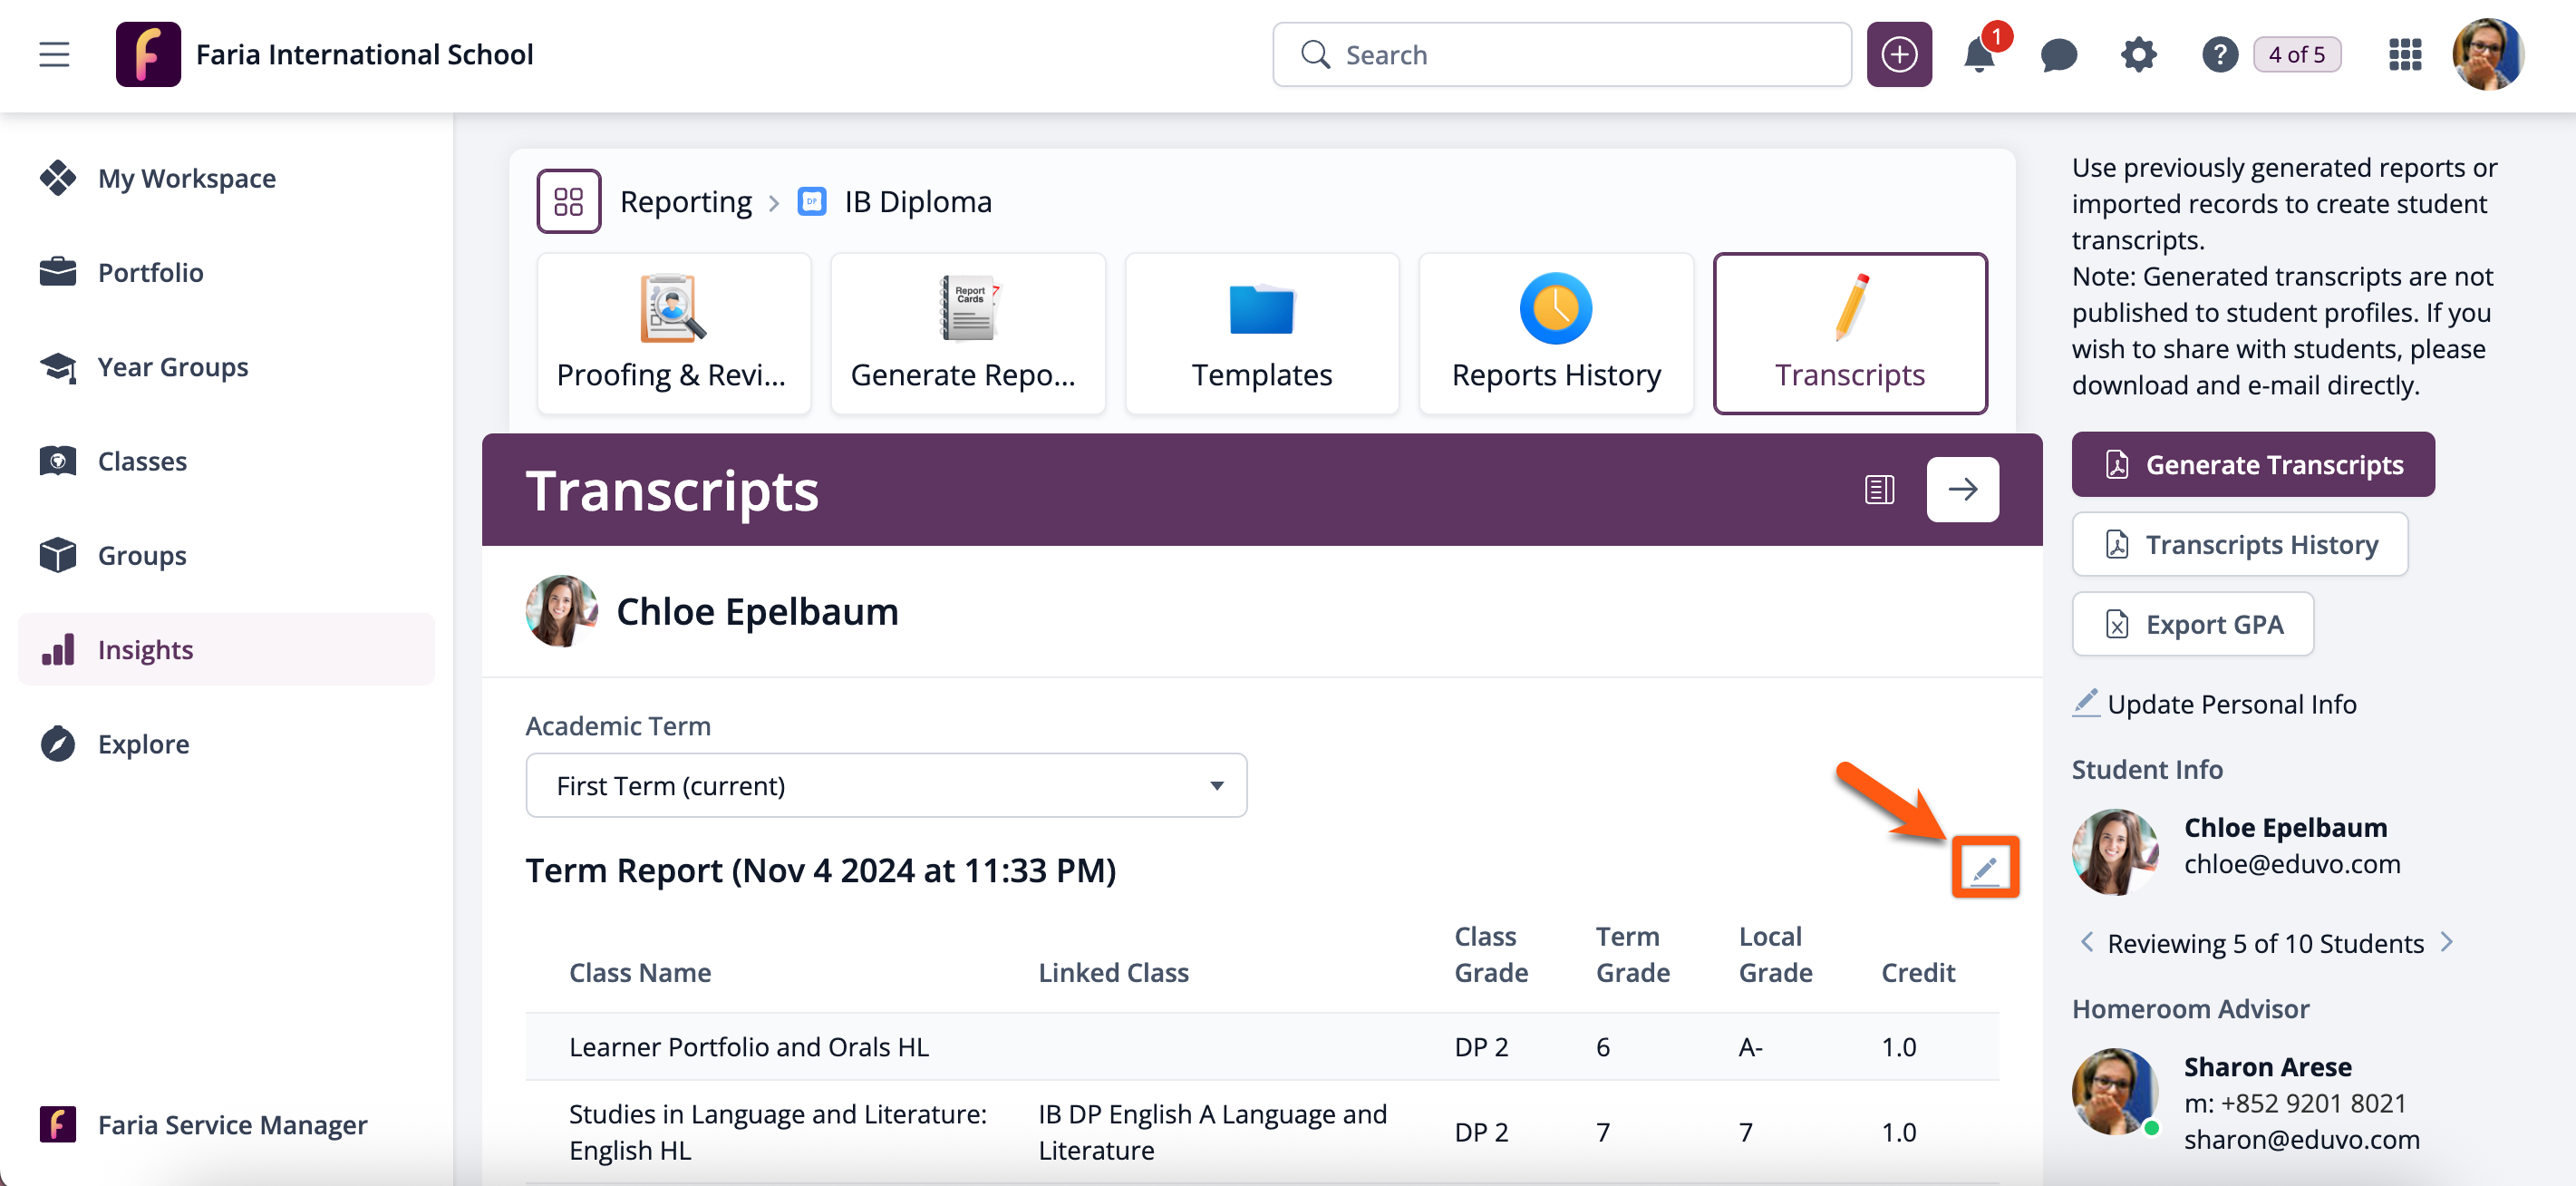2576x1186 pixels.
Task: Click the plus quick-add button
Action: [x=1898, y=54]
